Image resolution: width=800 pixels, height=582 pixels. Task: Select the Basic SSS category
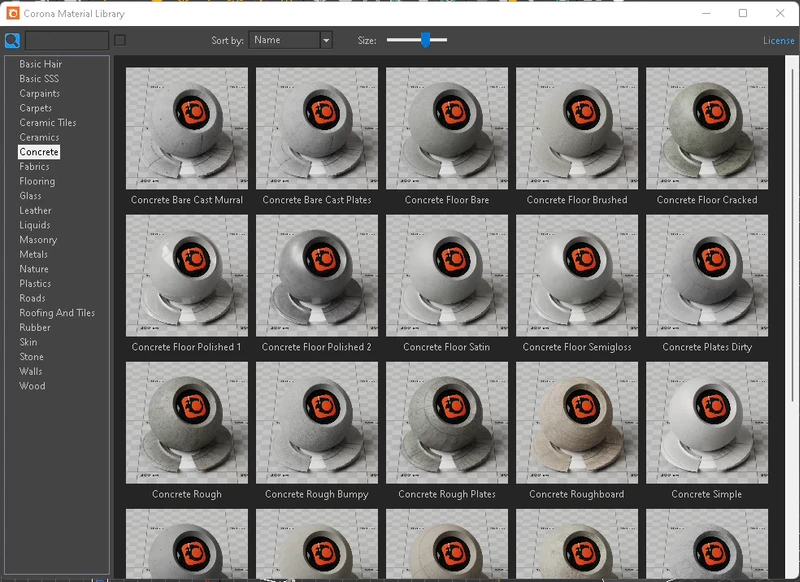click(x=39, y=79)
